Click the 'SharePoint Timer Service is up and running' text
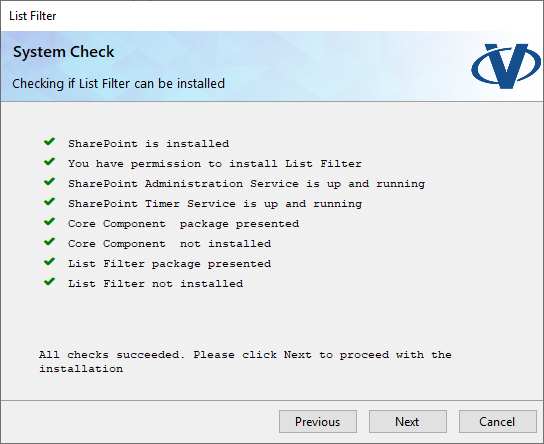 point(215,204)
